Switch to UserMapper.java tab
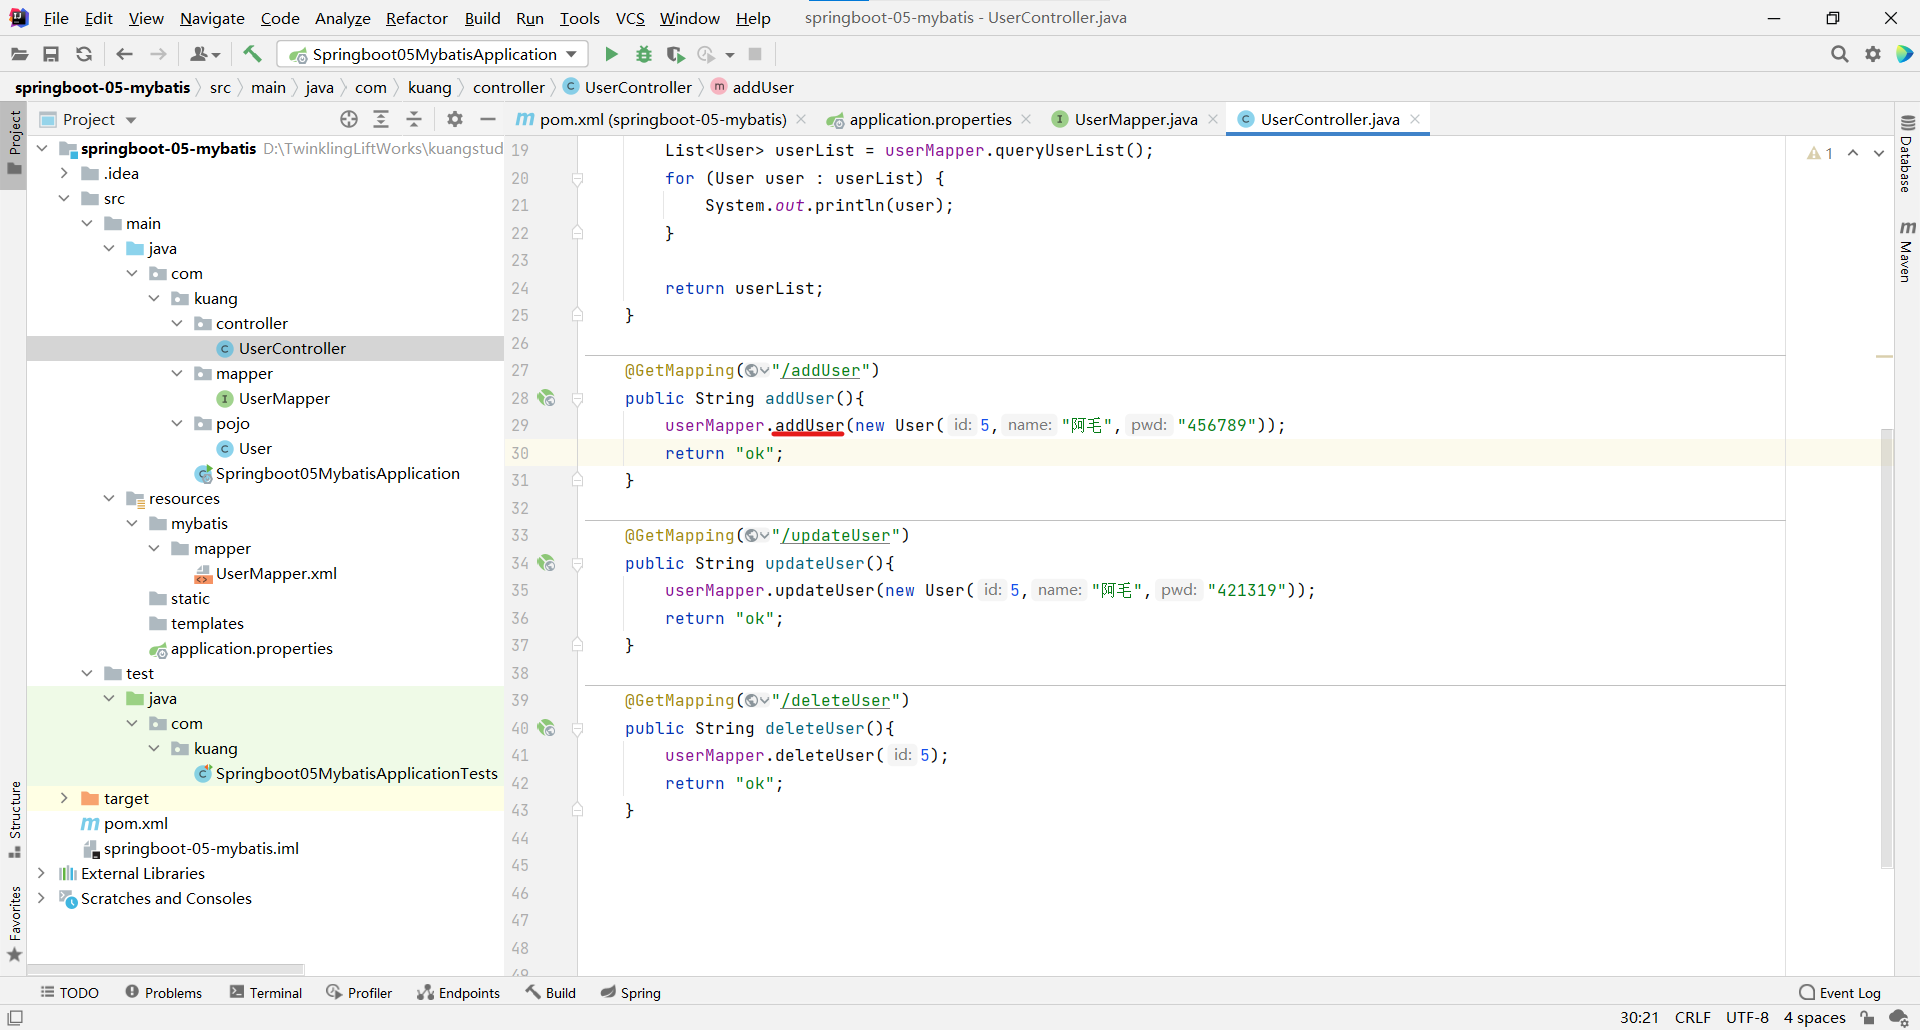1920x1030 pixels. [1135, 119]
